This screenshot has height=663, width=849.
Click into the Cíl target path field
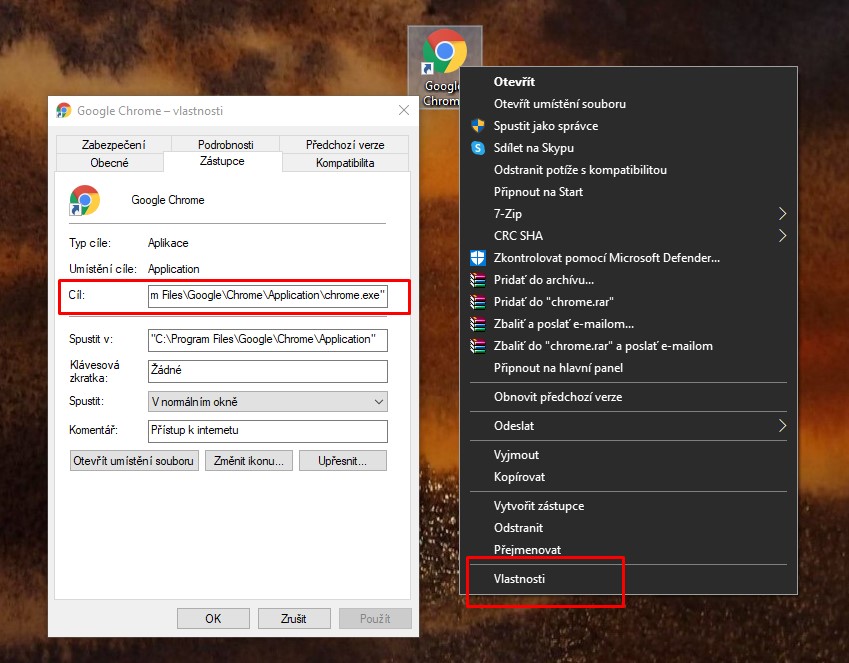[x=266, y=296]
